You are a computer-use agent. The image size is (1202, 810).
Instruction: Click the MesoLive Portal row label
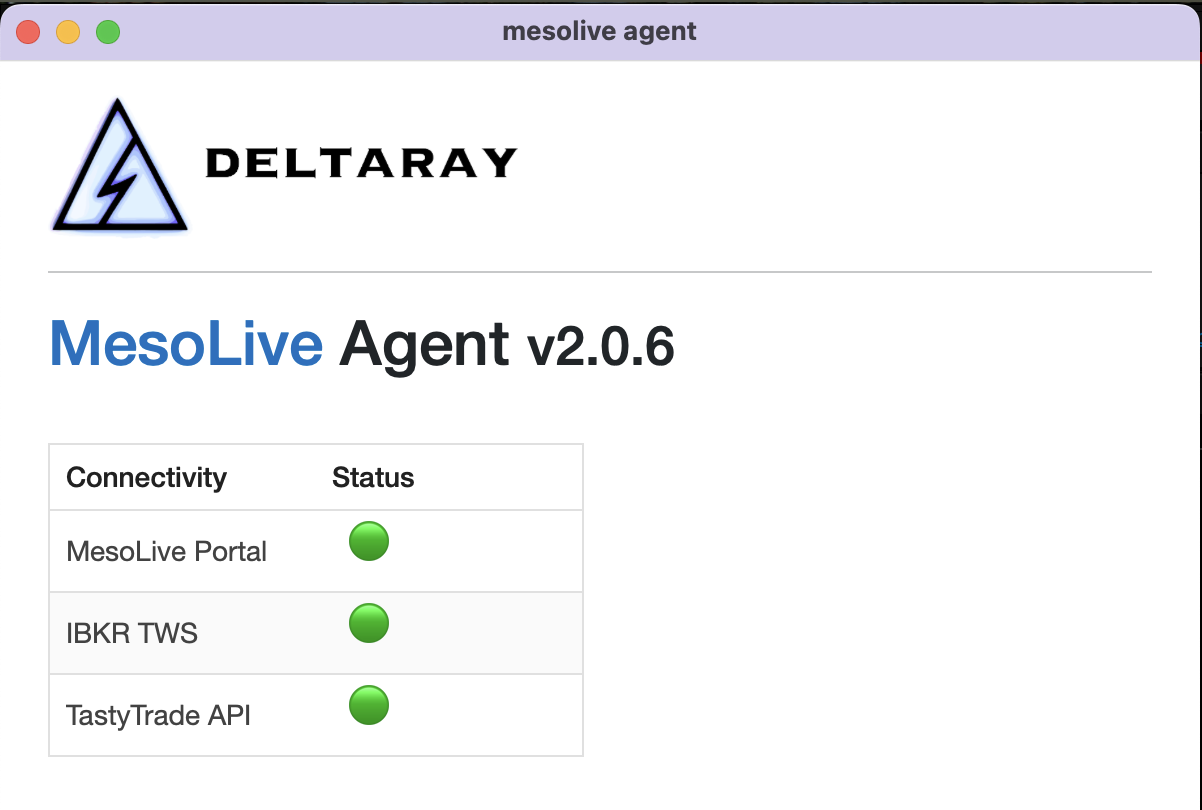166,551
